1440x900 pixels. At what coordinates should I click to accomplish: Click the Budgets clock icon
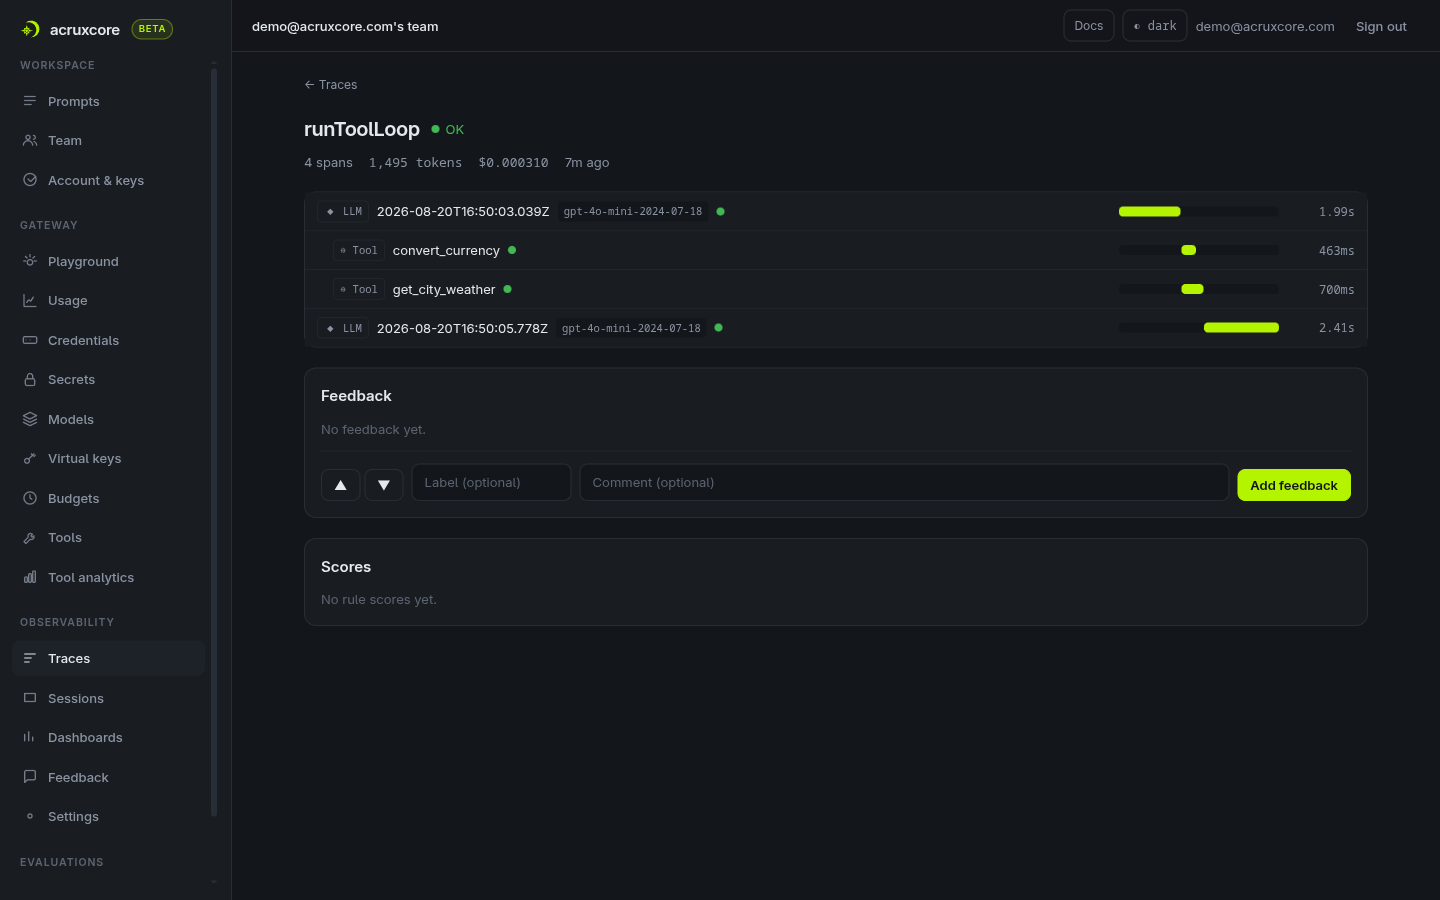pyautogui.click(x=30, y=498)
